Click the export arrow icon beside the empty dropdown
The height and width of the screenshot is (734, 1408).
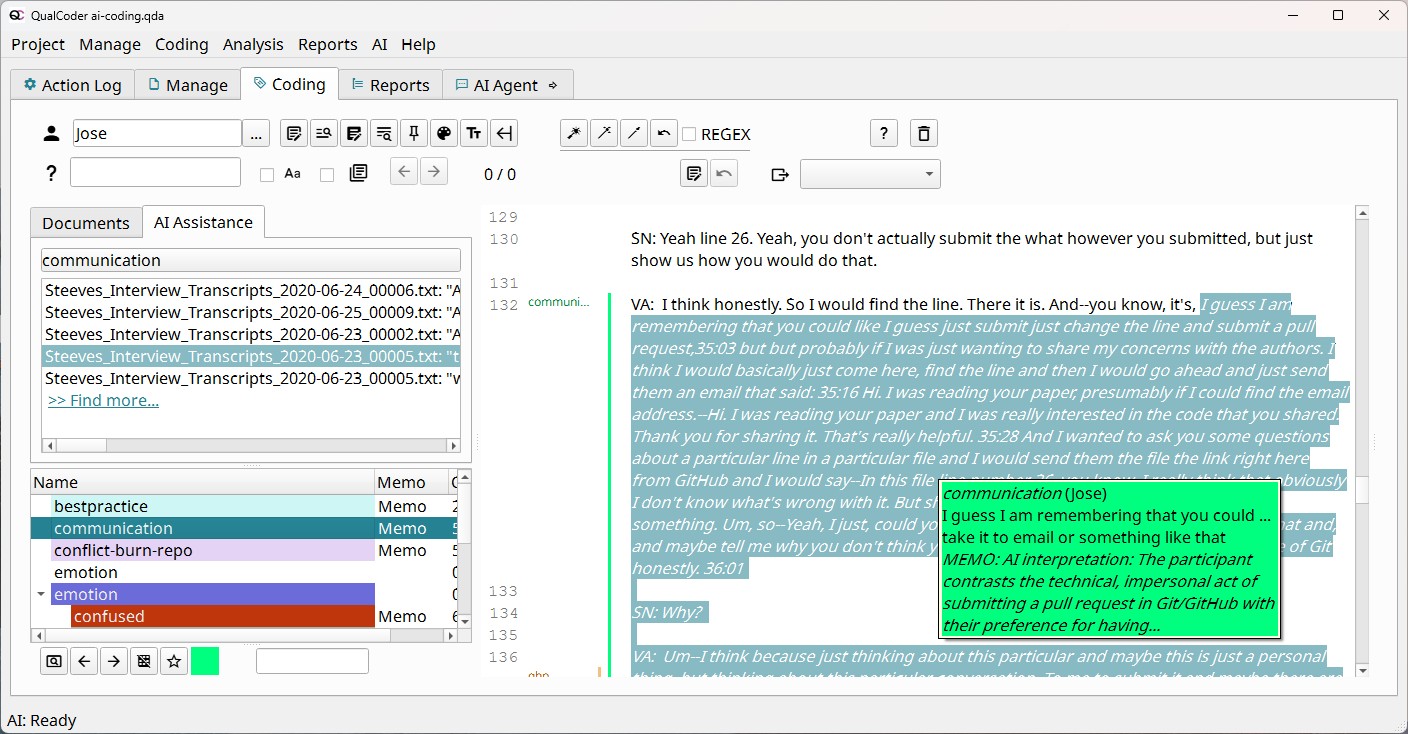click(x=781, y=175)
